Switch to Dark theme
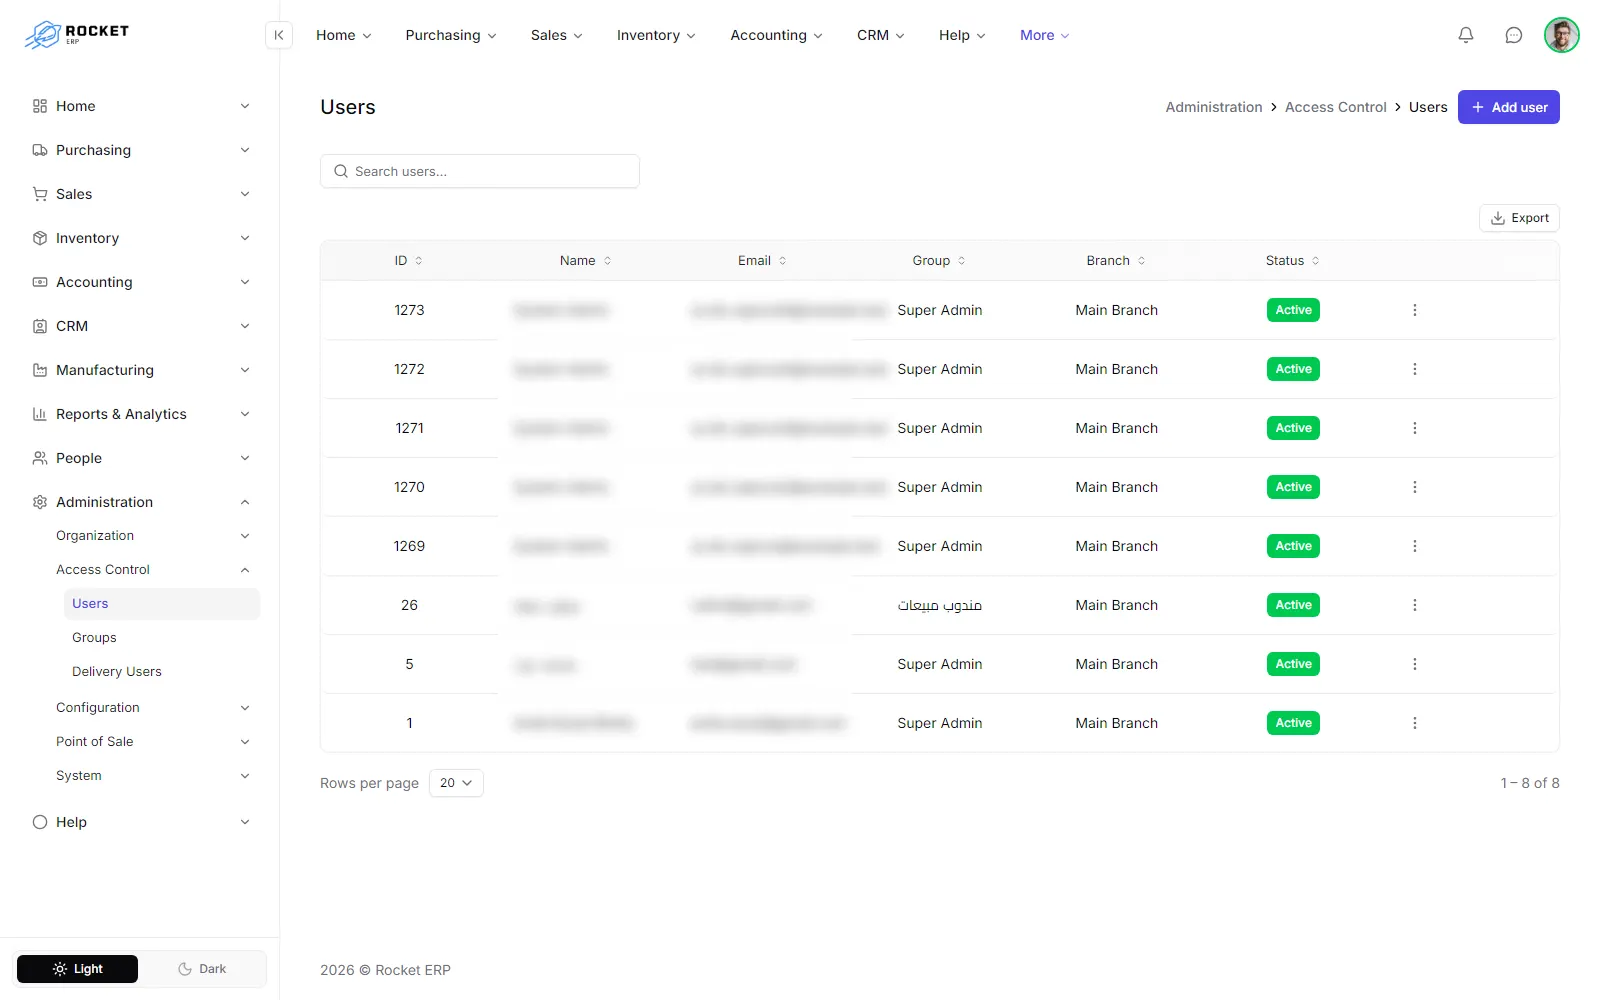This screenshot has width=1600, height=1000. pyautogui.click(x=202, y=969)
